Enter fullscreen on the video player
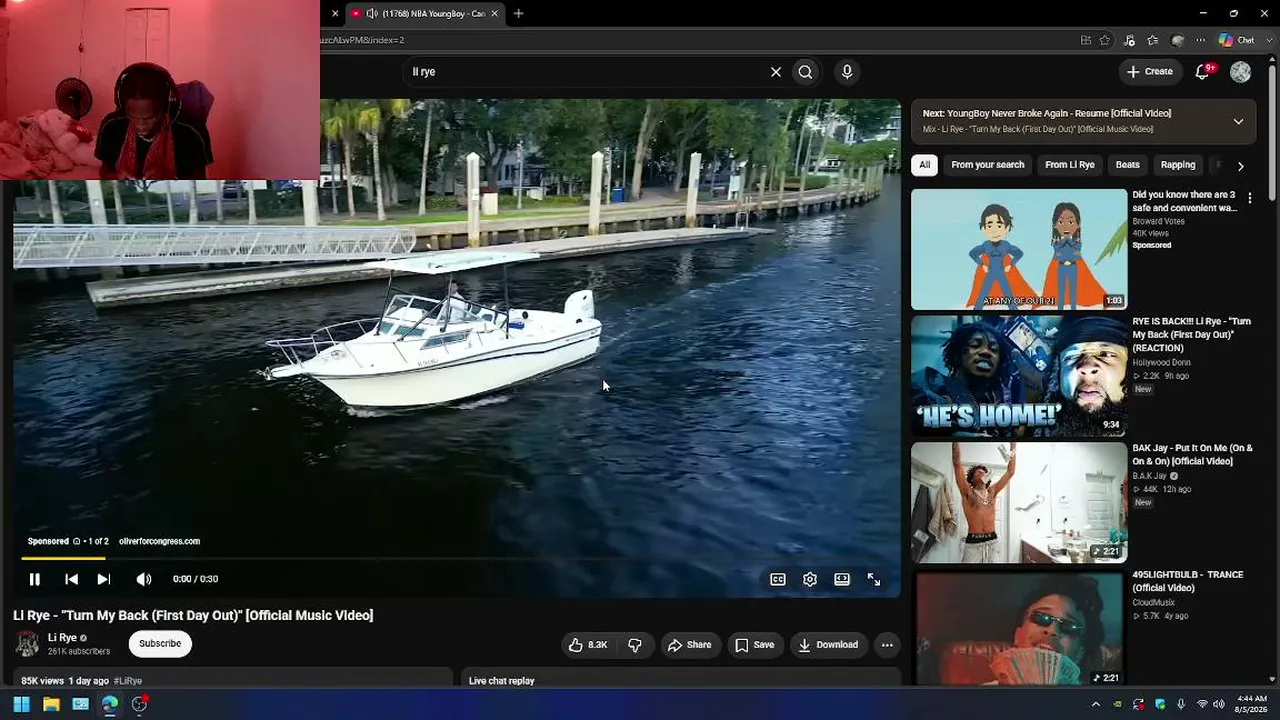Viewport: 1280px width, 720px height. coord(874,579)
